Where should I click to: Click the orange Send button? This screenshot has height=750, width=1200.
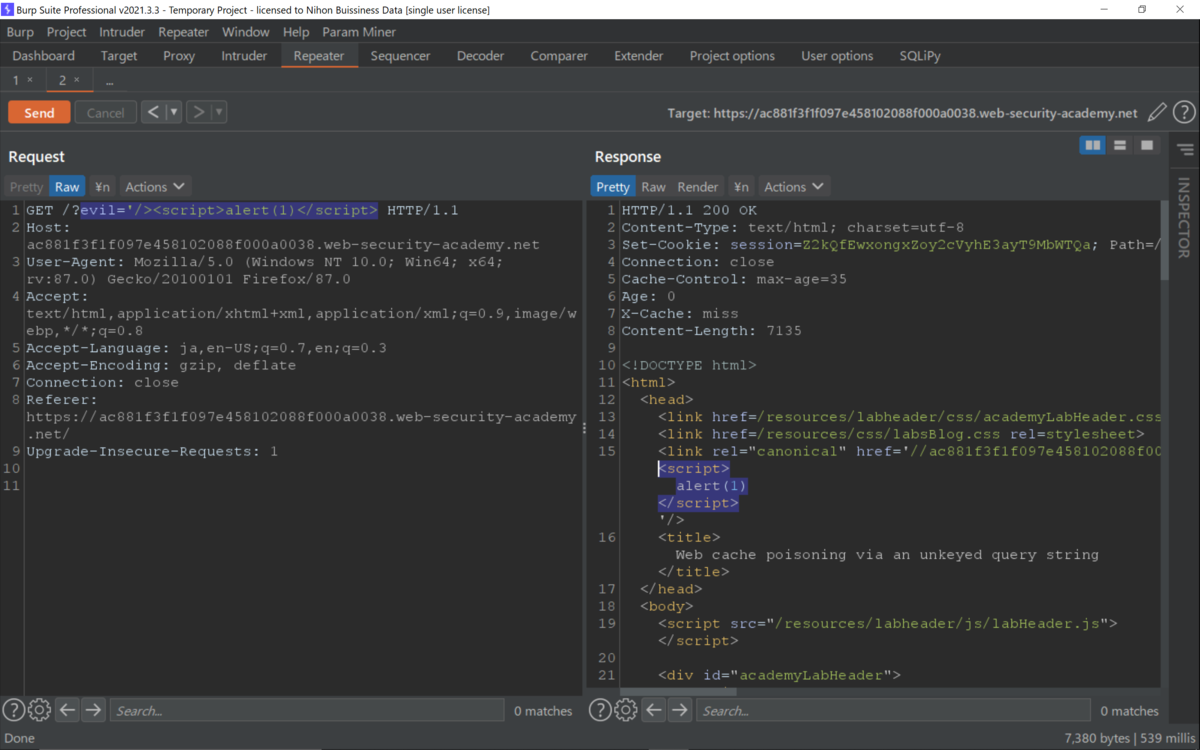(39, 112)
